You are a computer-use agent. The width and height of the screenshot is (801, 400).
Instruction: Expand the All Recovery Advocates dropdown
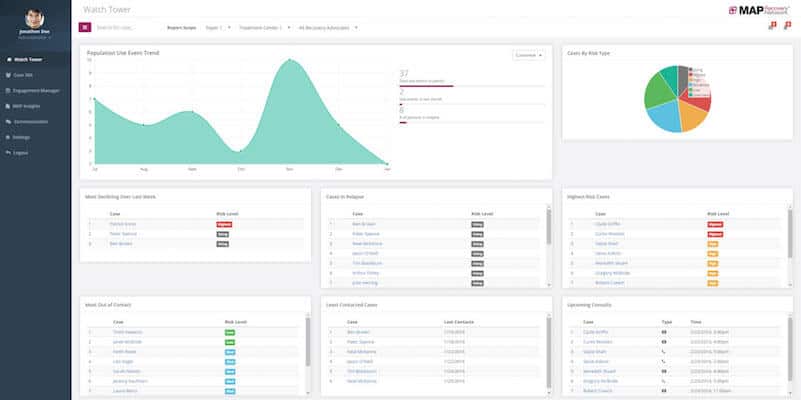(328, 28)
